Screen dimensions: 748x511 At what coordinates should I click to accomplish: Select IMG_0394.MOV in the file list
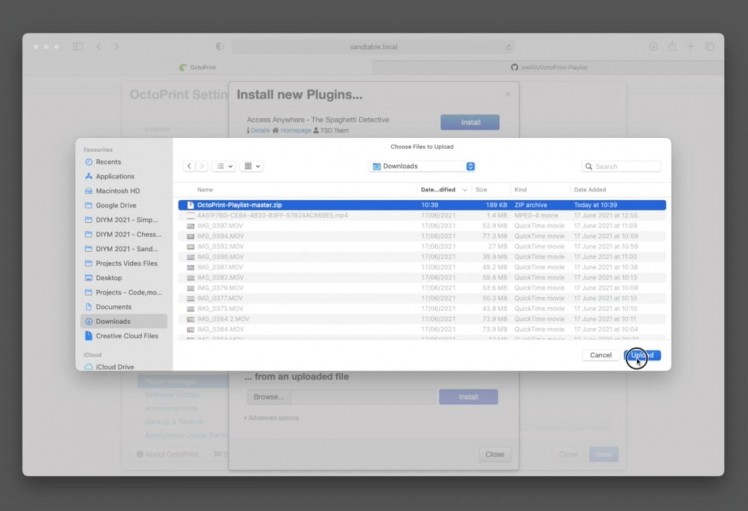(x=422, y=236)
